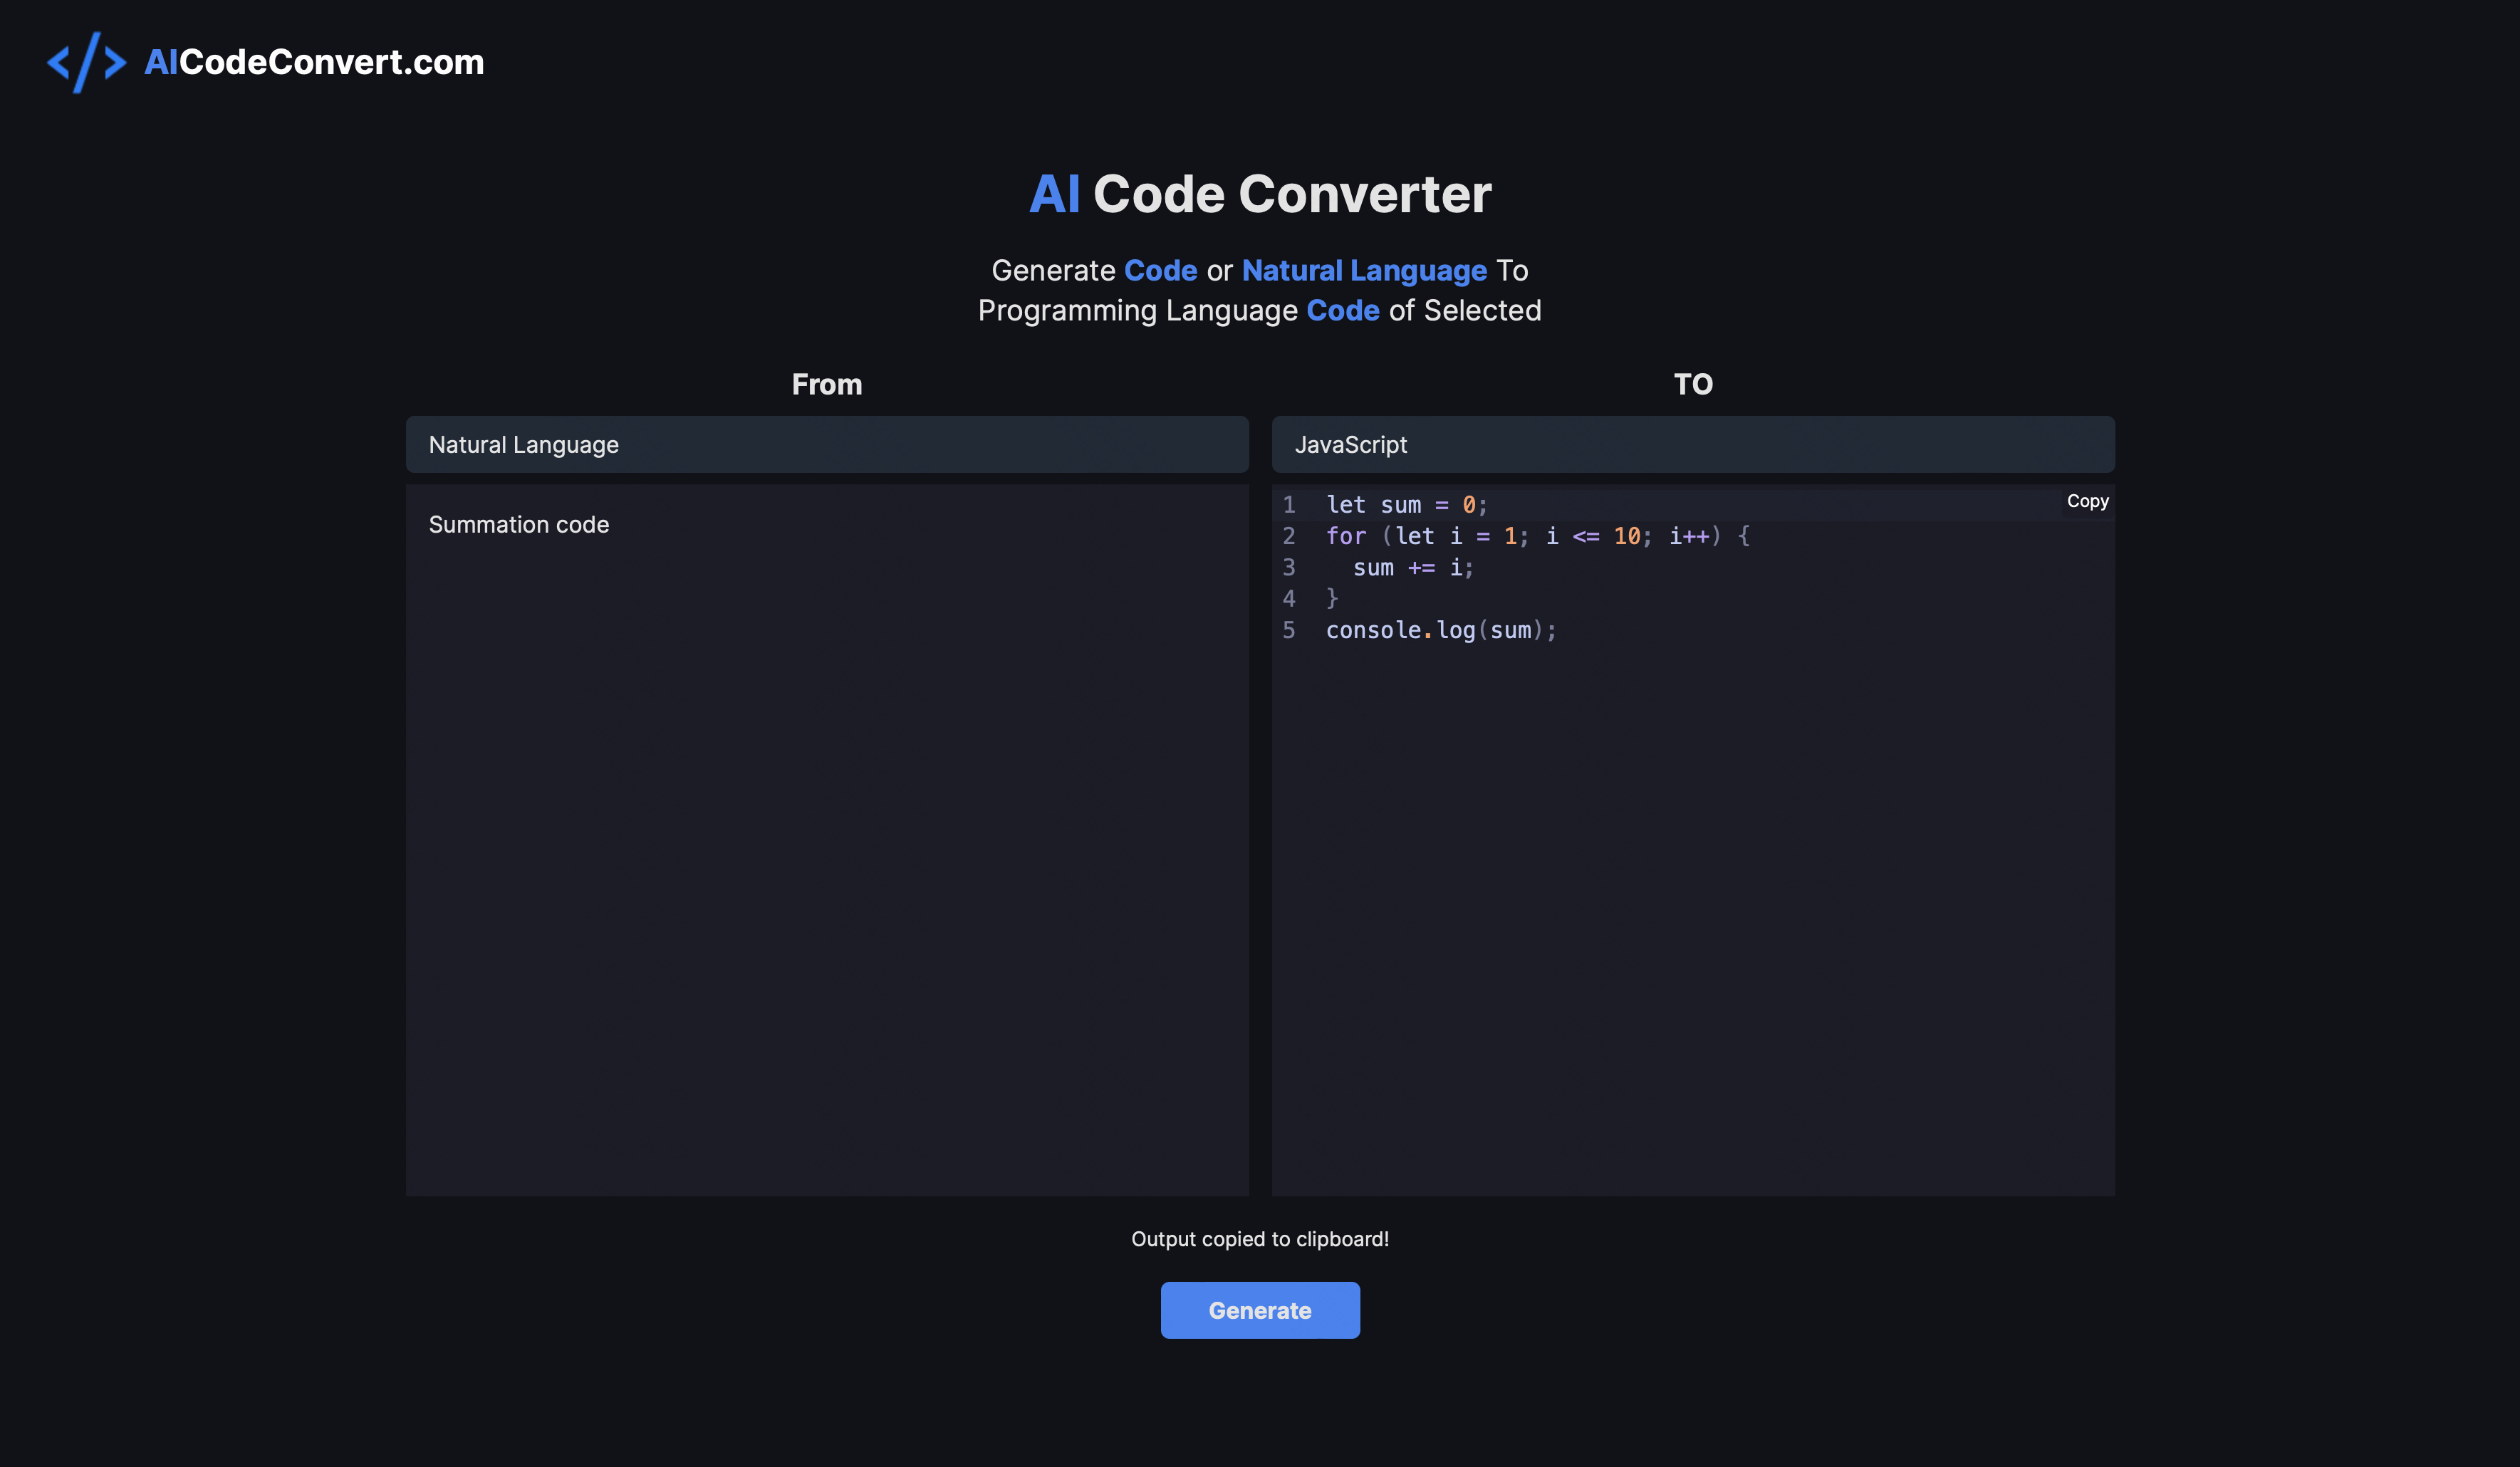Click 'Natural Language' text in subtitle

coord(1363,271)
